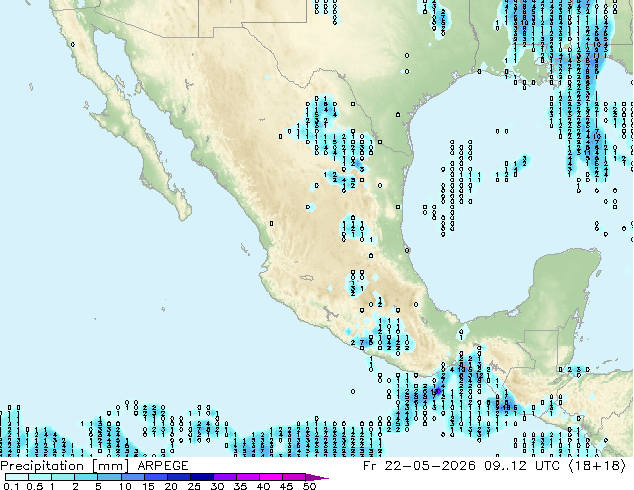Screen dimensions: 634x490
Task: Click the '(18+18)' forecast offset text
Action: 598,466
